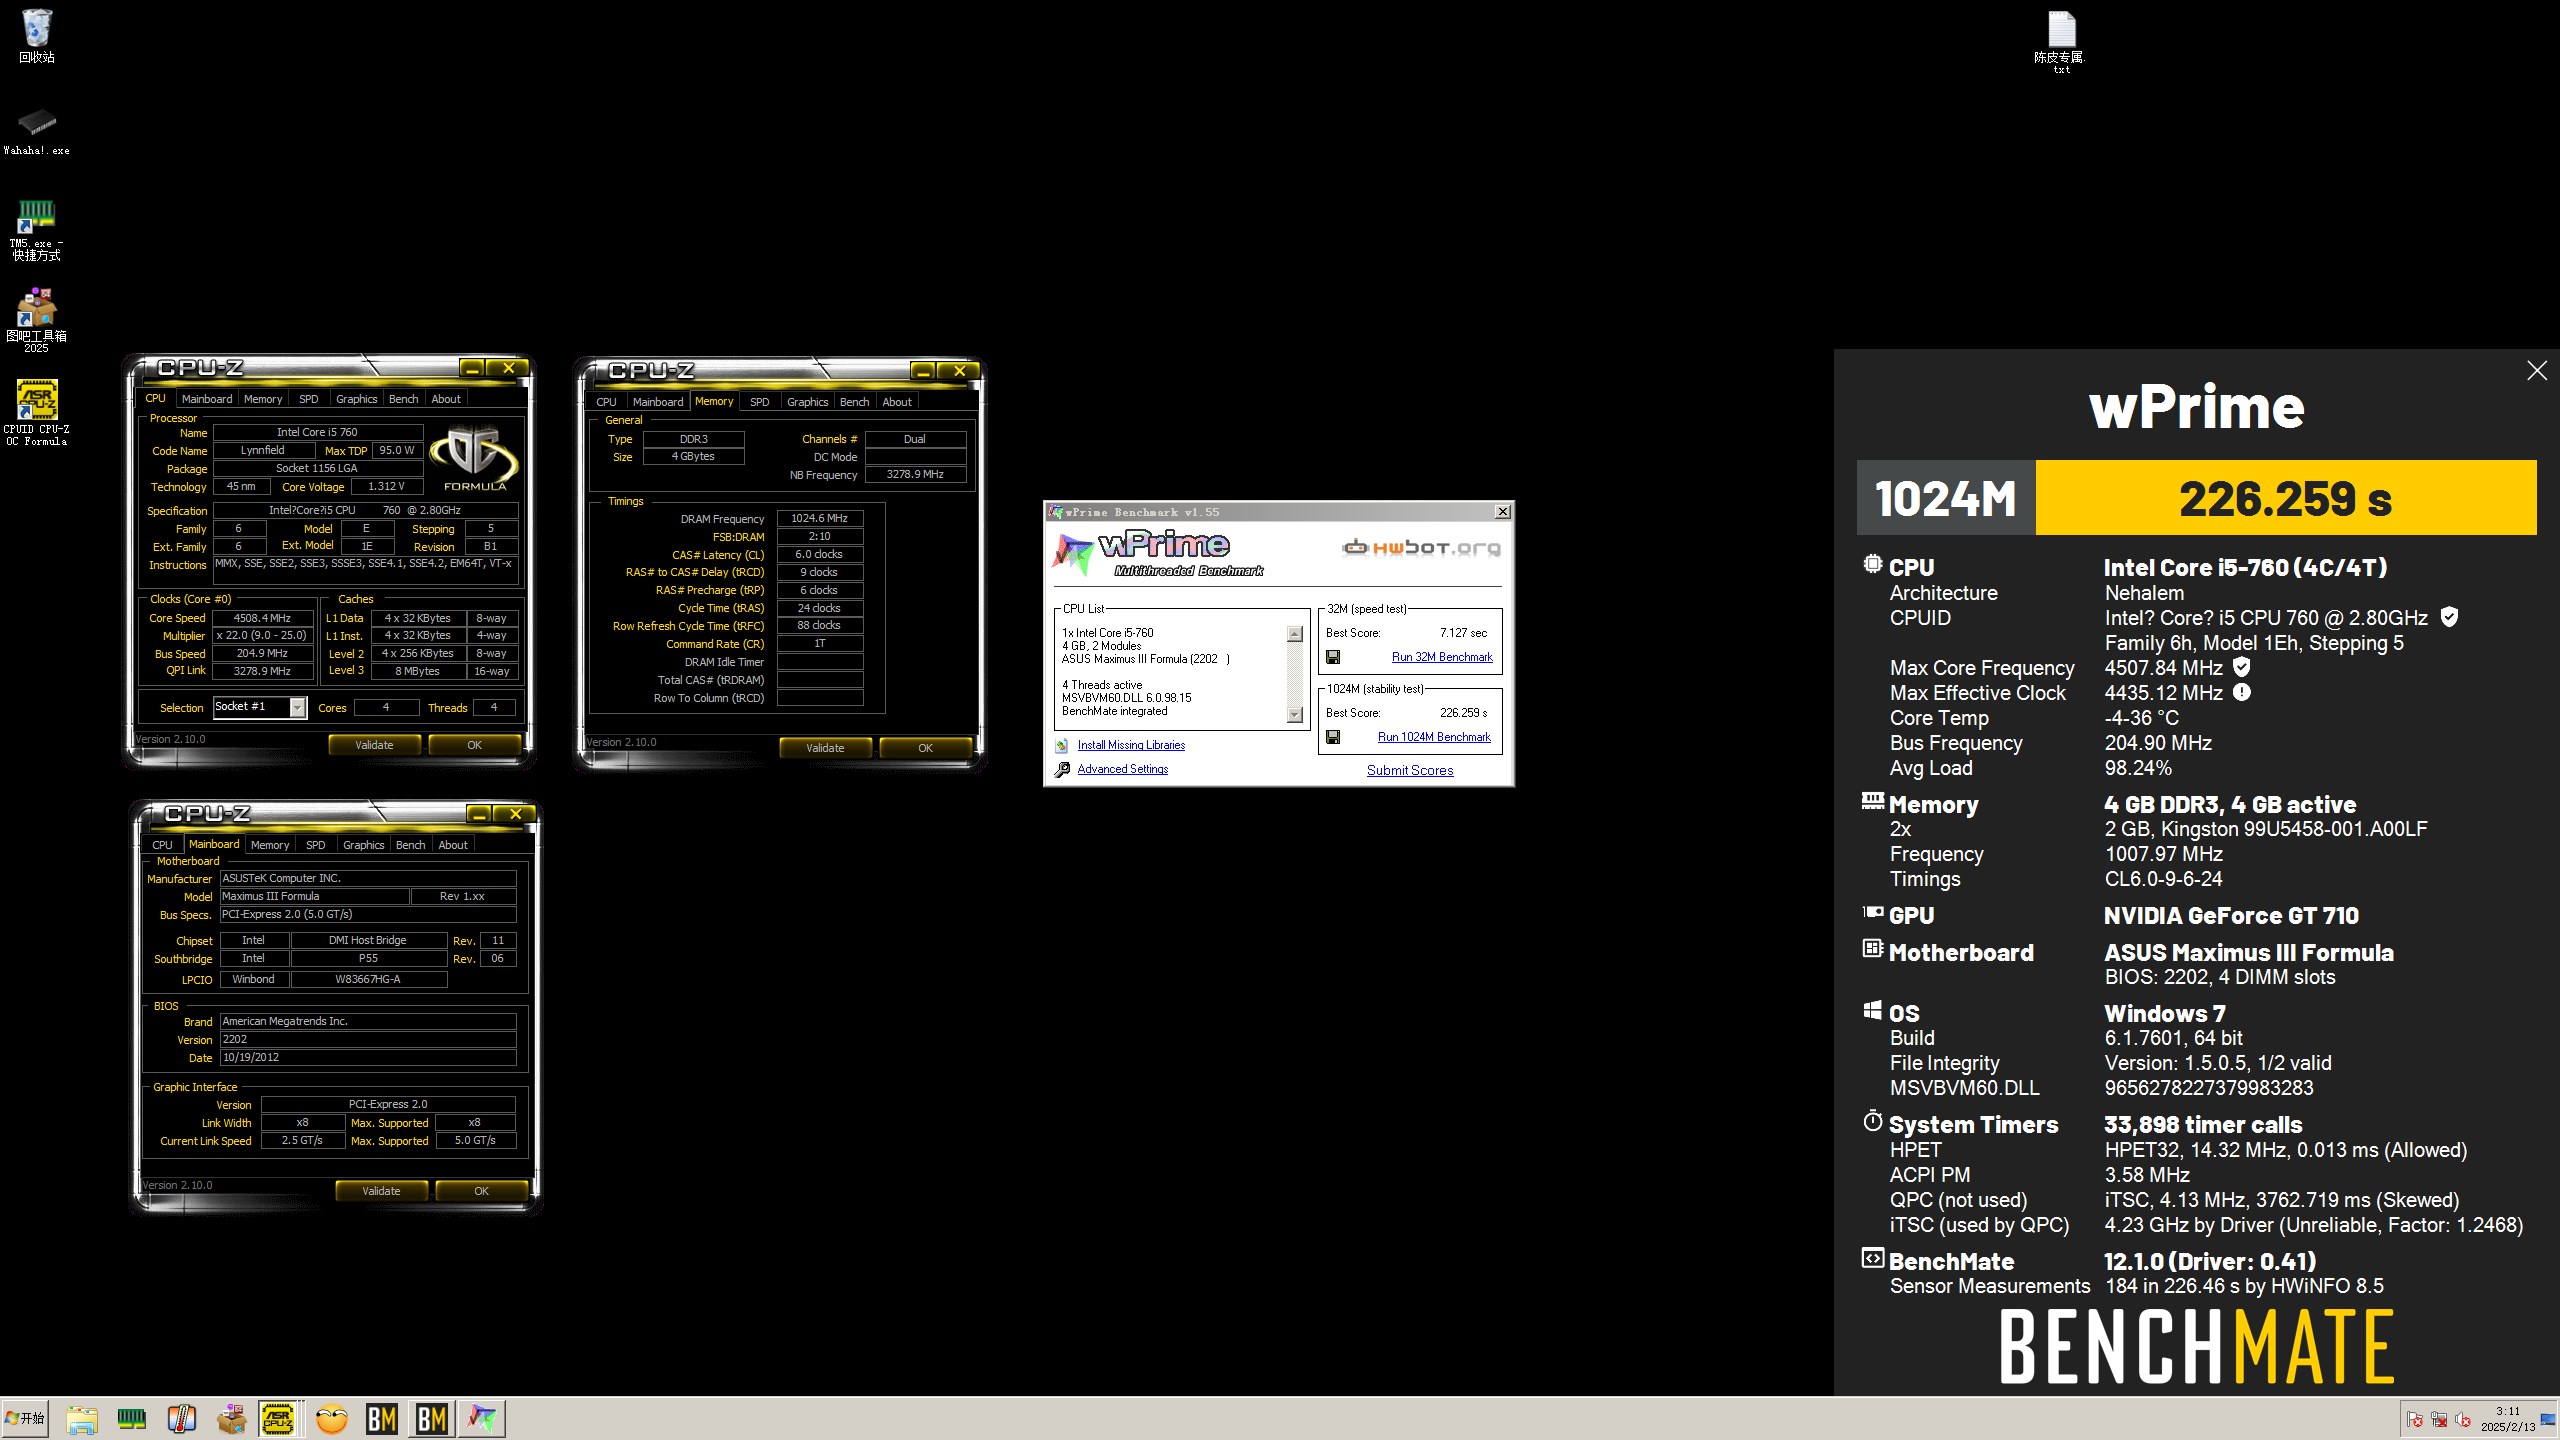Screen dimensions: 2560x1440
Task: Switch to CPU tab in DRAM timings CPU-Z window
Action: (x=606, y=402)
